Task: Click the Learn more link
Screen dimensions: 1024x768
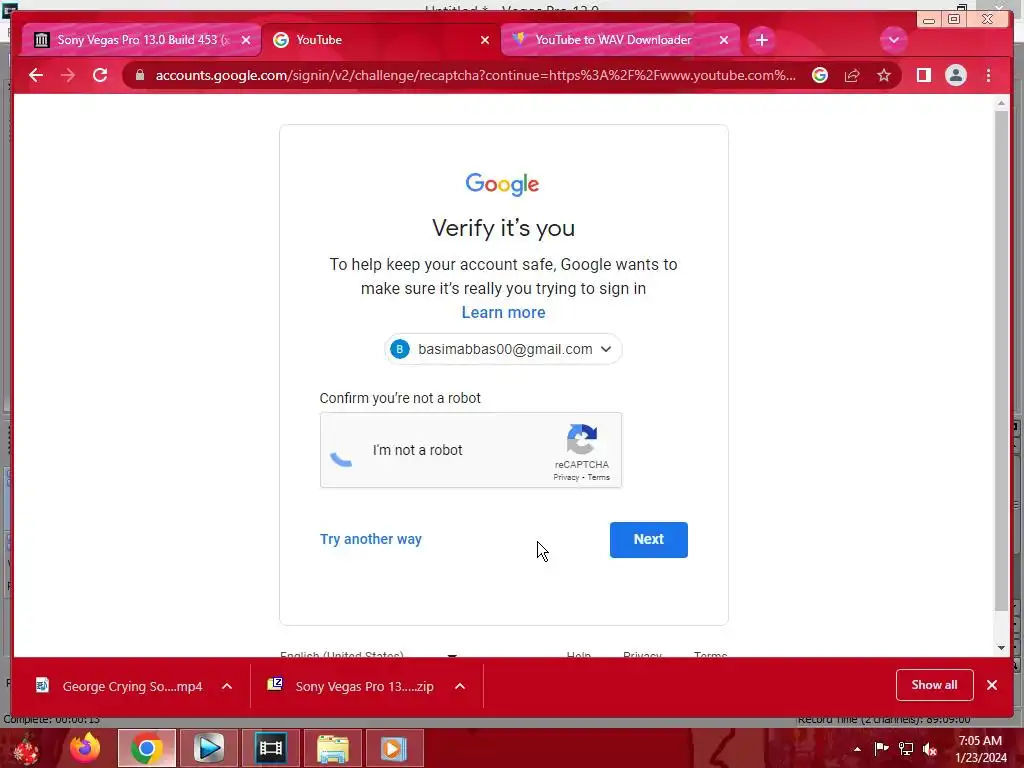Action: 503,312
